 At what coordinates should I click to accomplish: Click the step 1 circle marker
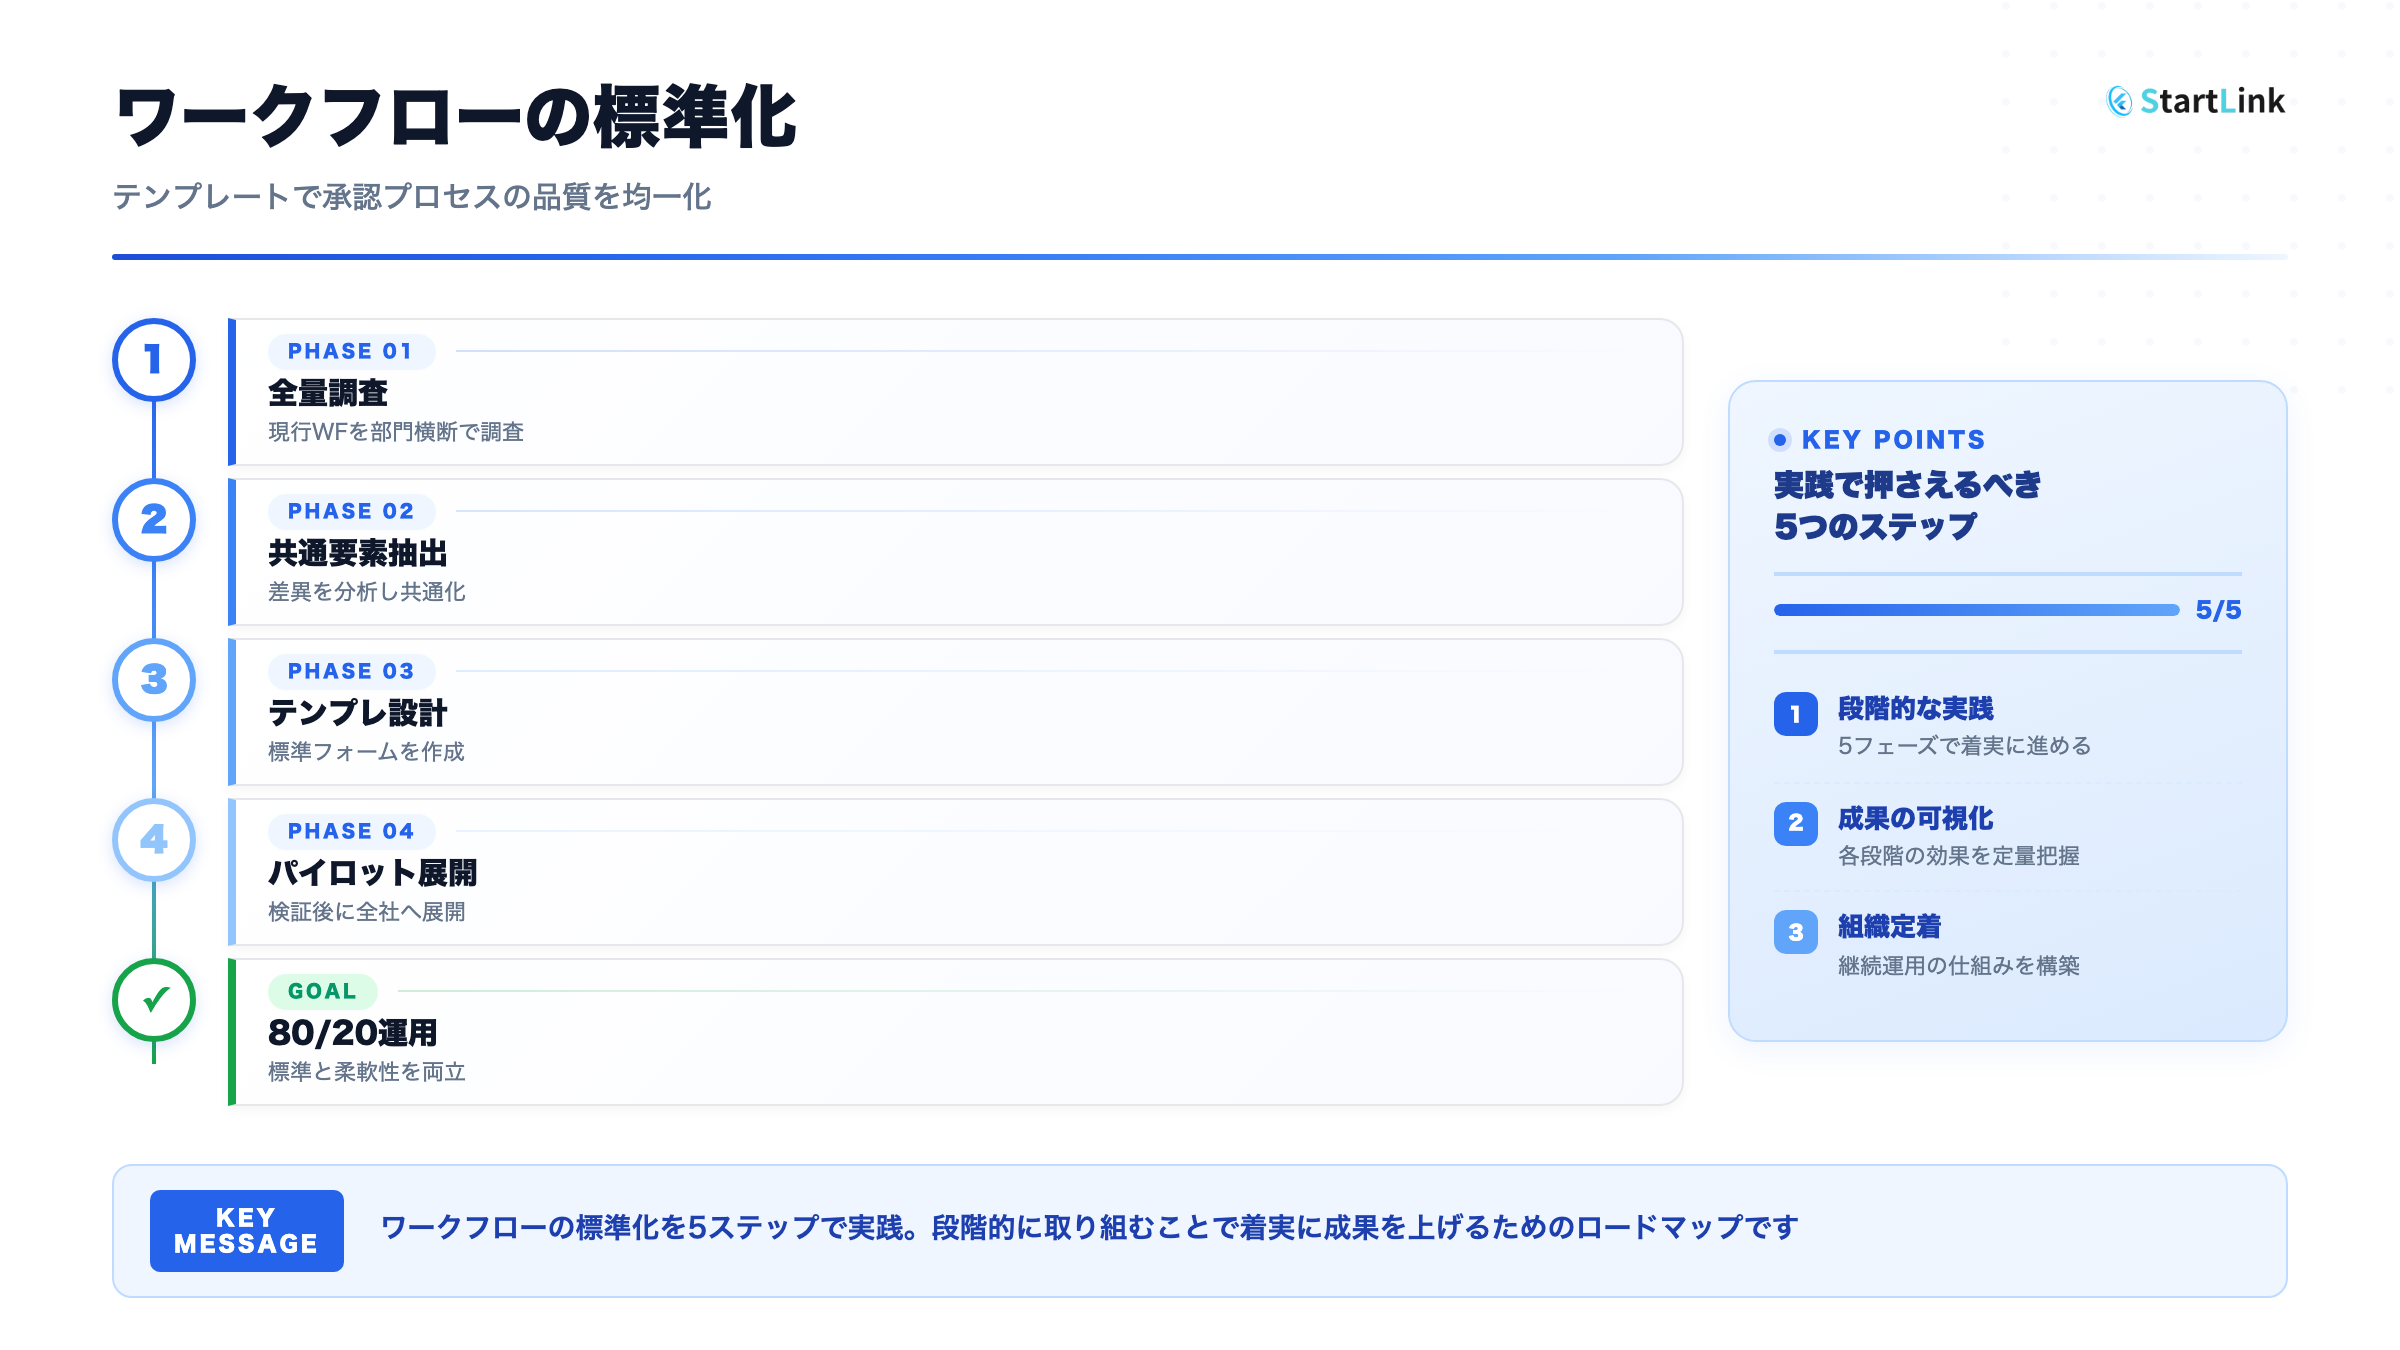(x=154, y=360)
